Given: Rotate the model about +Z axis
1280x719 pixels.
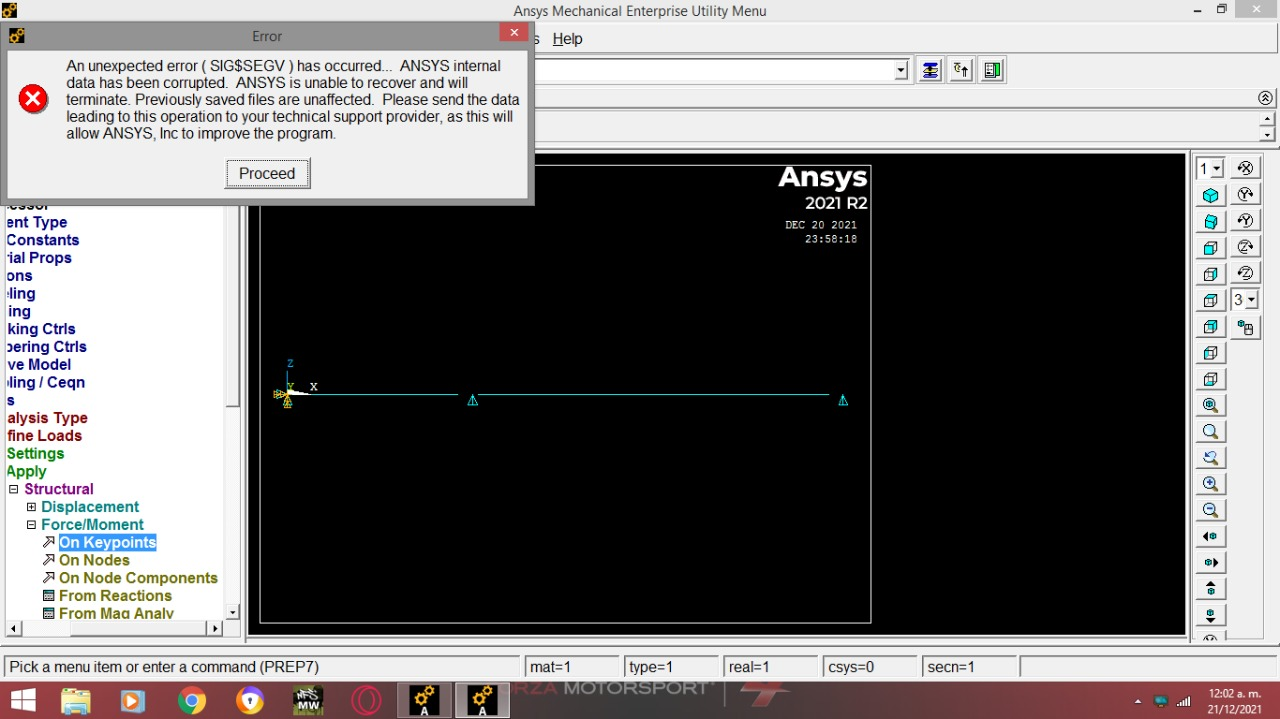Looking at the screenshot, I should 1245,247.
